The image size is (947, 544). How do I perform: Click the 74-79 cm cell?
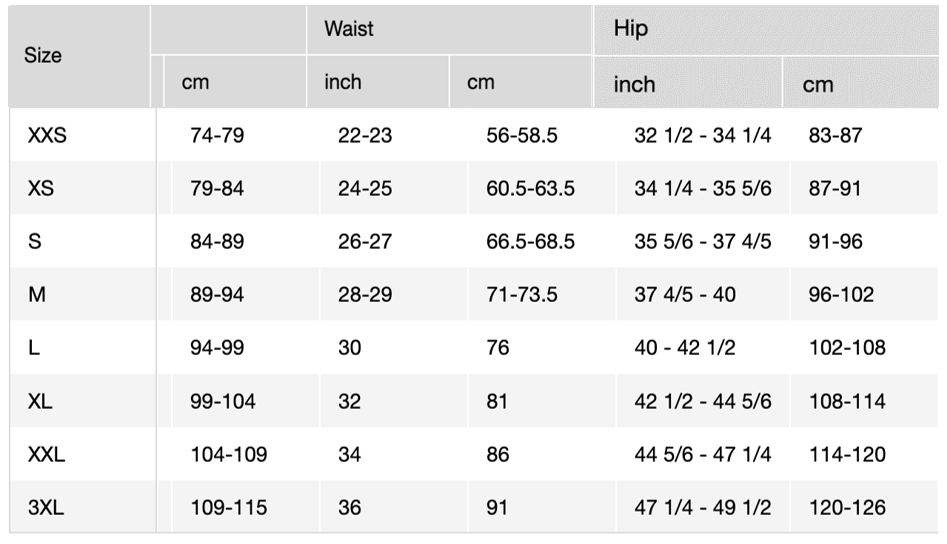coord(217,135)
